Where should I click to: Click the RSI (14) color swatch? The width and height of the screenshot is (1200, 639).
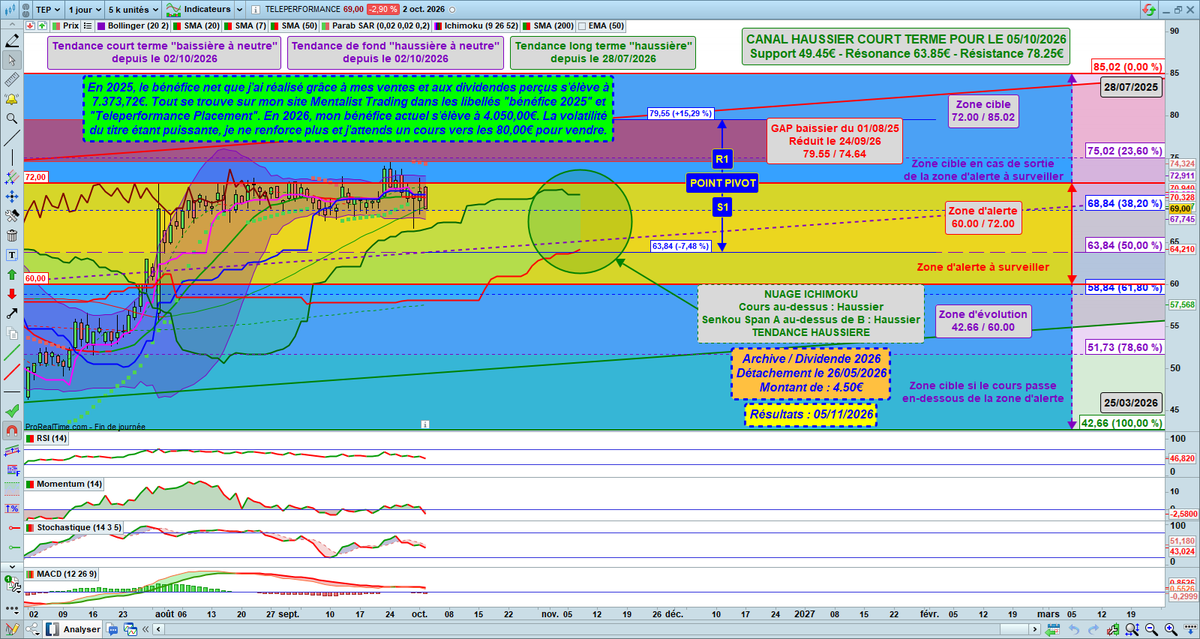tap(30, 438)
